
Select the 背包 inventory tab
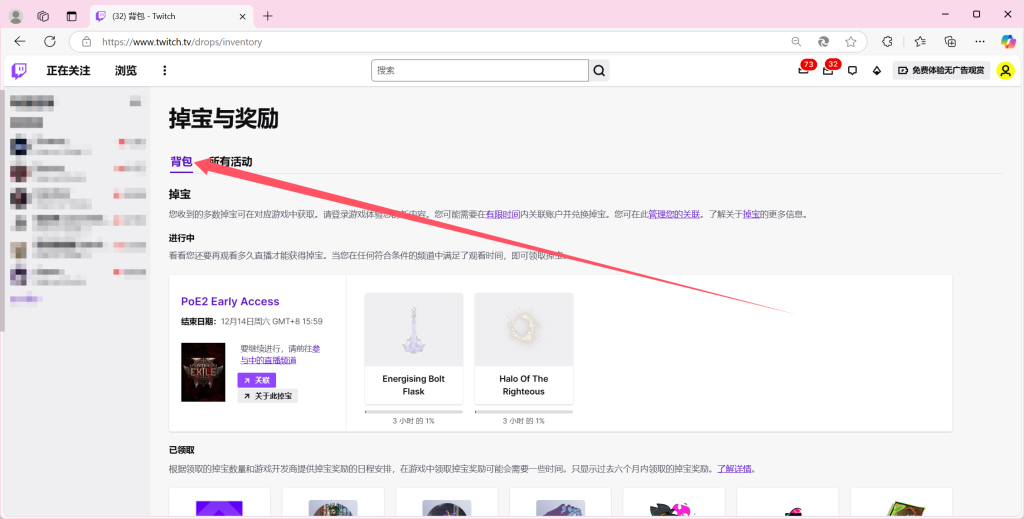(182, 161)
